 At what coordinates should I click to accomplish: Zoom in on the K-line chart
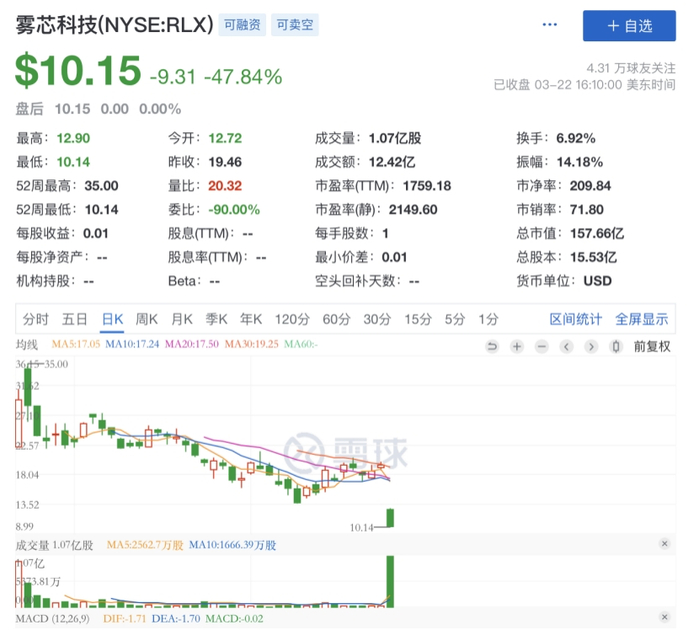tap(517, 346)
